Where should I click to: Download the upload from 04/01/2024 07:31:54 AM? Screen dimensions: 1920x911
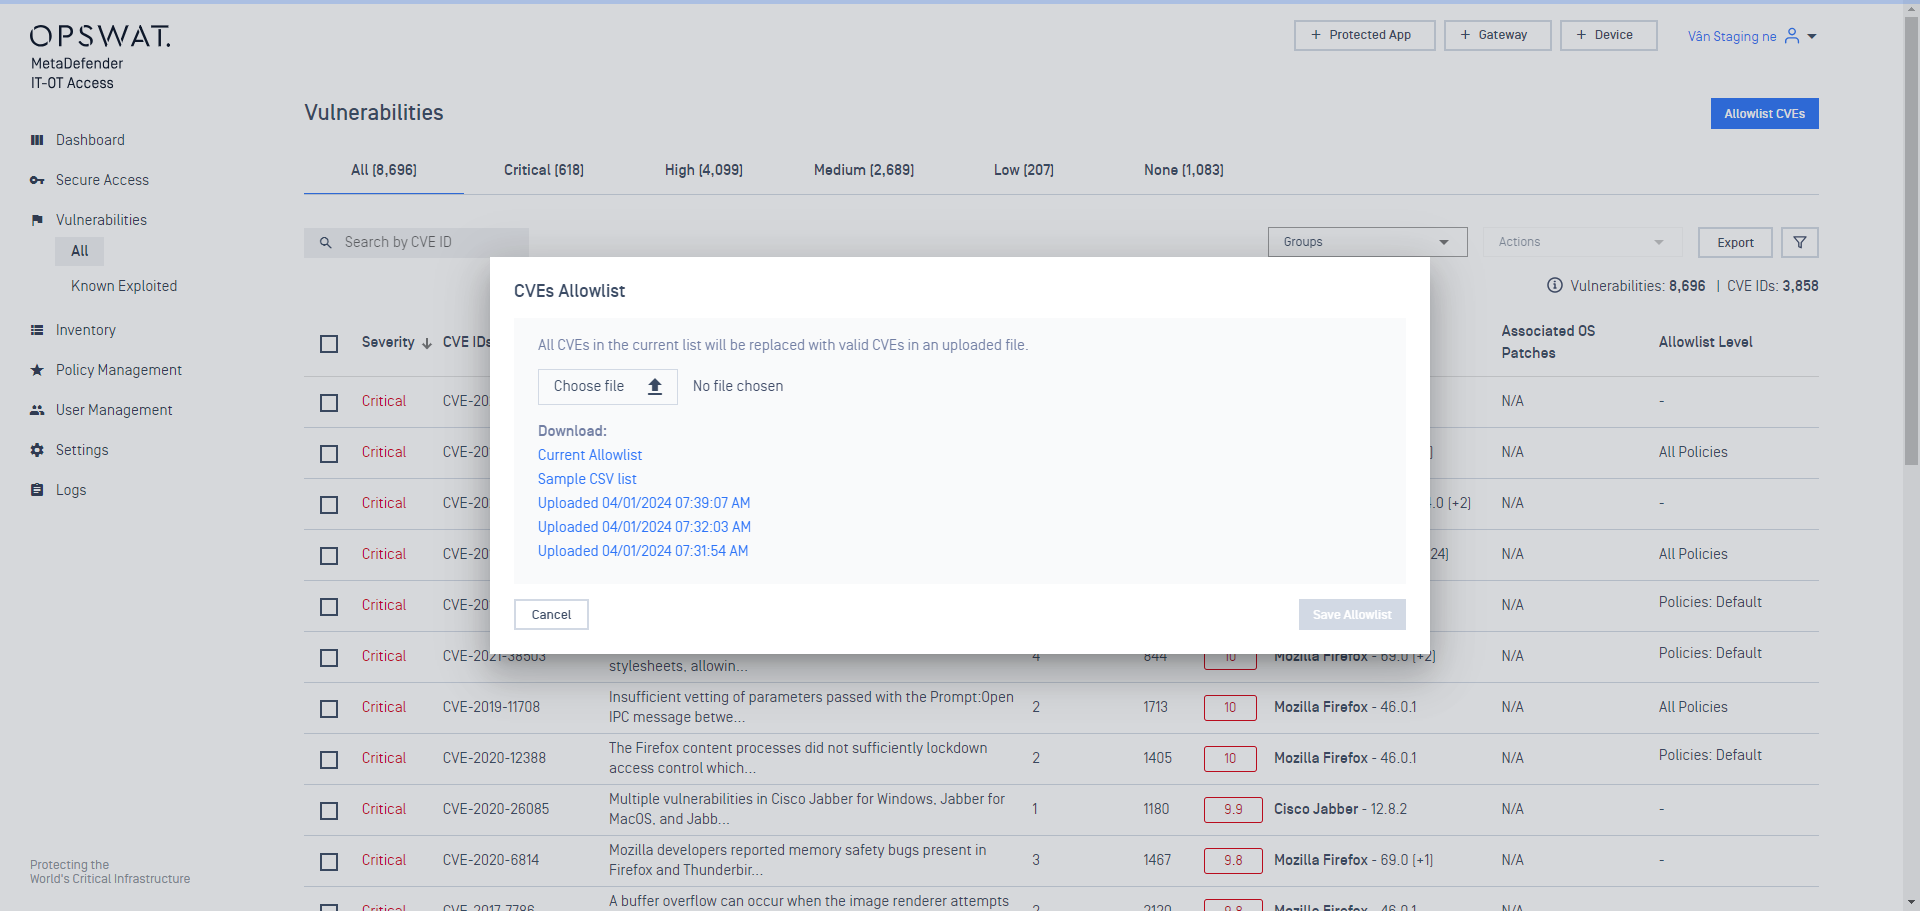(x=643, y=551)
